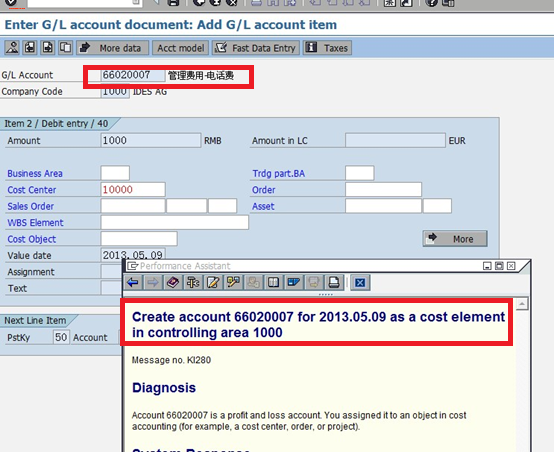
Task: Click the edit documentation pencil icon
Action: [x=213, y=282]
